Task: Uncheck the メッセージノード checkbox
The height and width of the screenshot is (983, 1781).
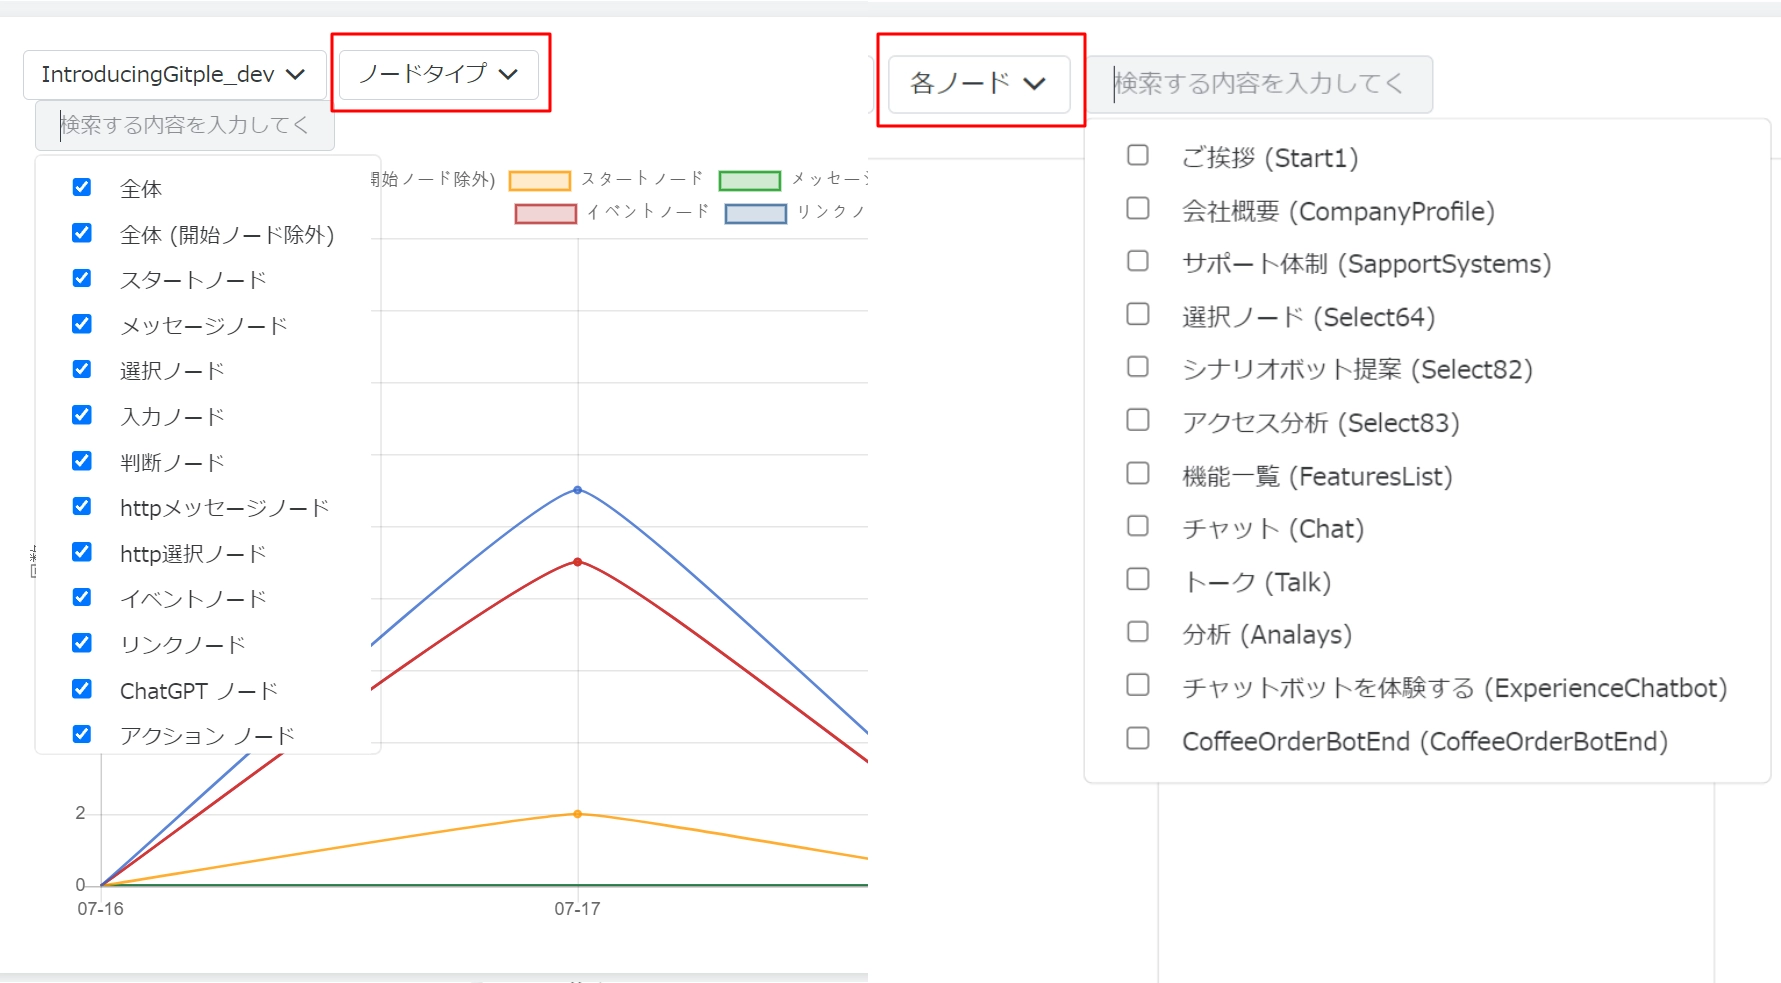Action: pos(82,324)
